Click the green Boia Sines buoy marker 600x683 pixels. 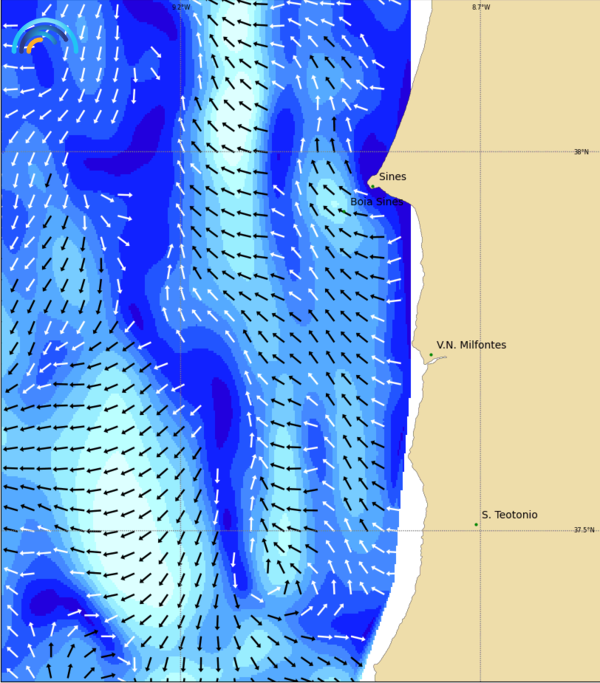343,210
